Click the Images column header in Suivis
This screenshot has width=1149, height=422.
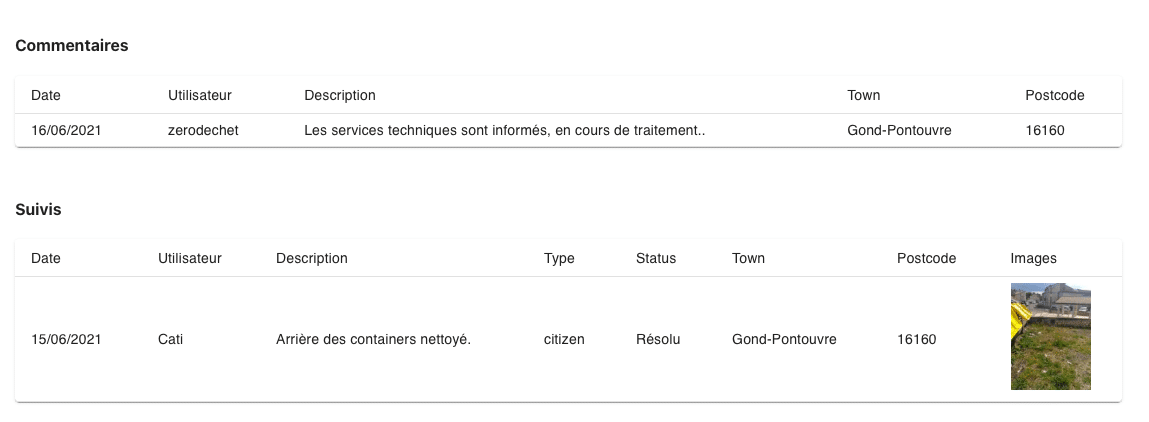tap(1033, 258)
